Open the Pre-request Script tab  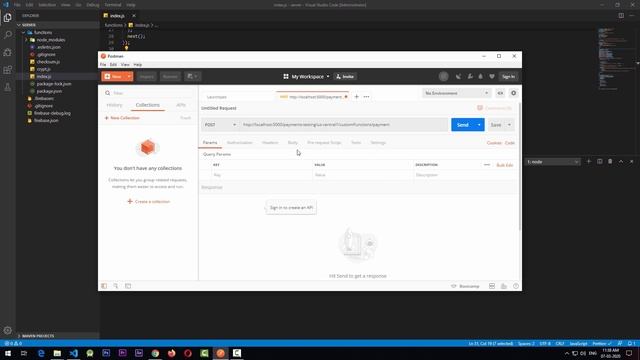point(324,143)
